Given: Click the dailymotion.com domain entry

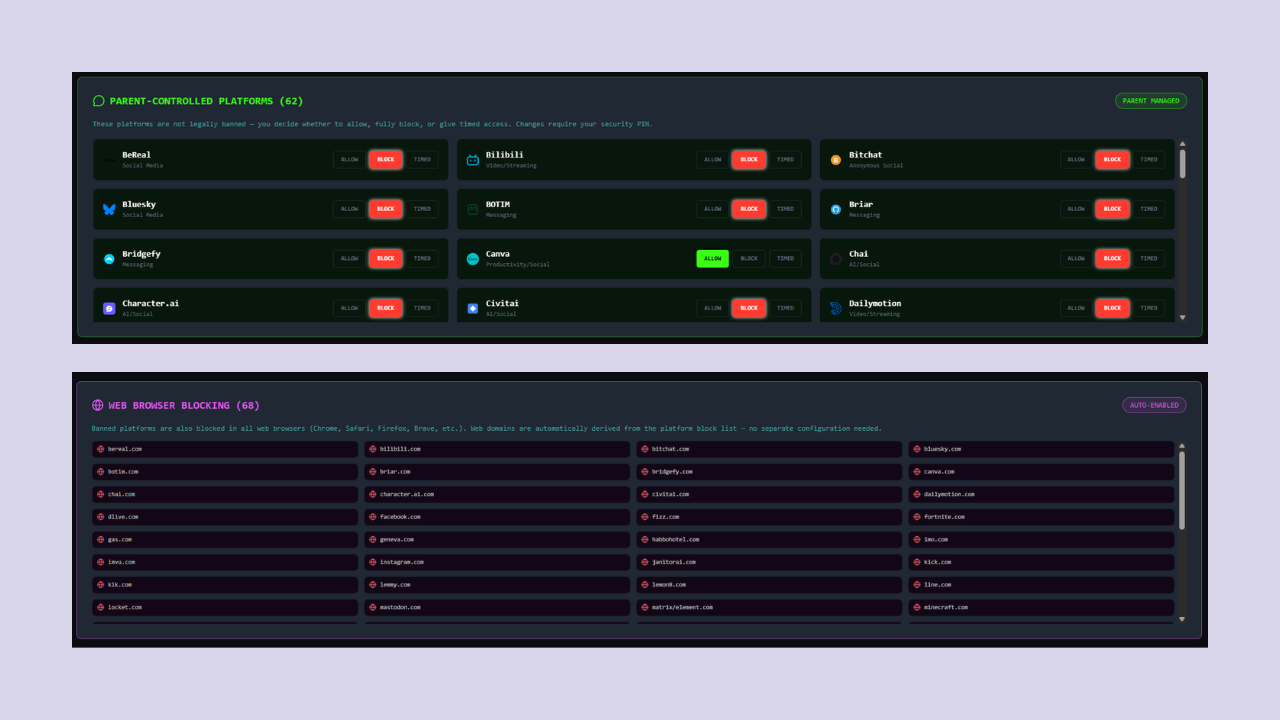Looking at the screenshot, I should click(1041, 494).
